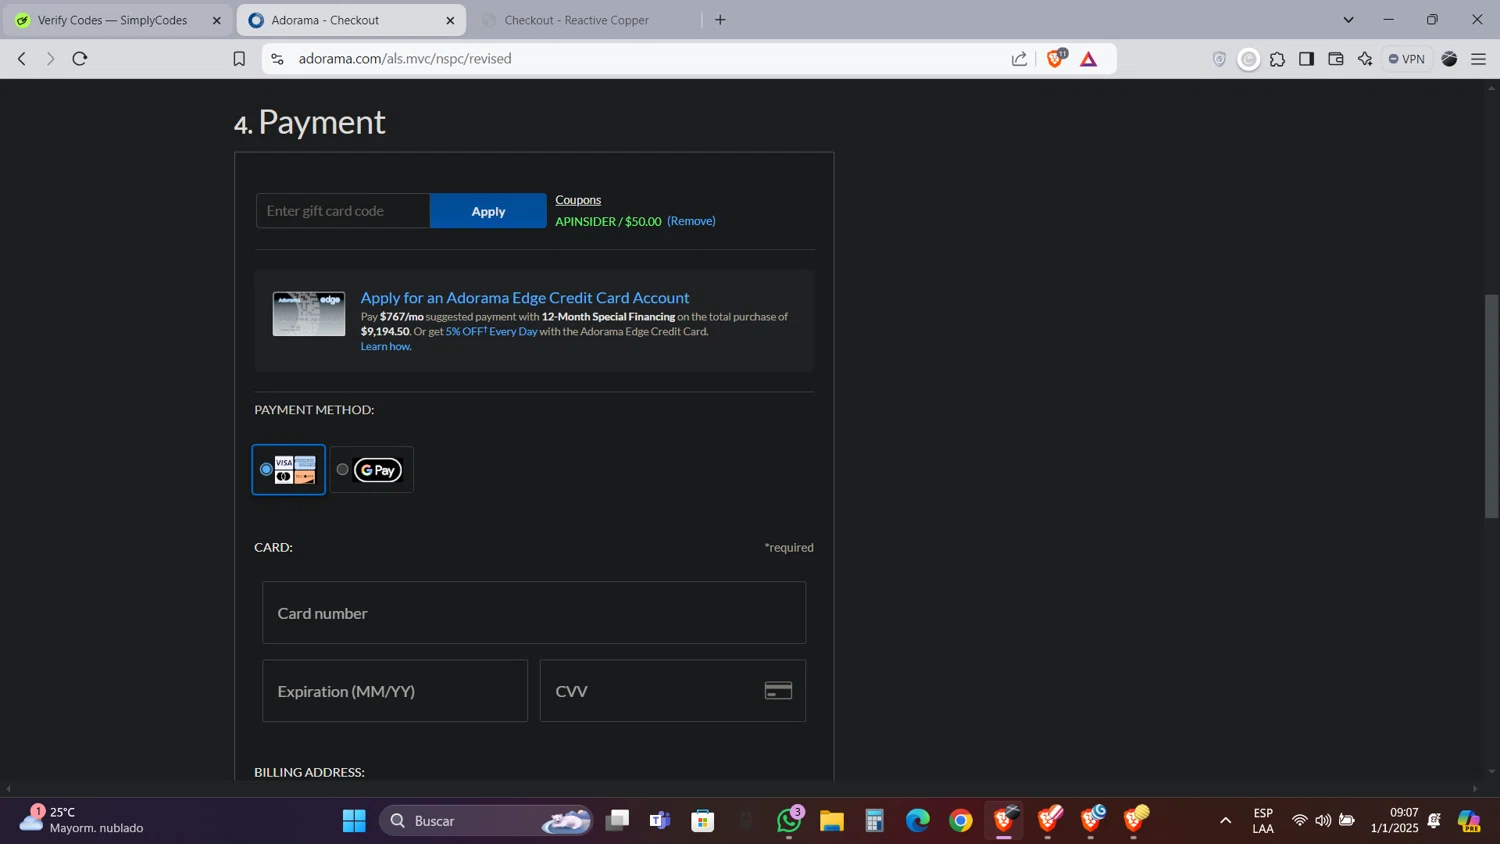Show hidden system tray icons

[x=1225, y=821]
